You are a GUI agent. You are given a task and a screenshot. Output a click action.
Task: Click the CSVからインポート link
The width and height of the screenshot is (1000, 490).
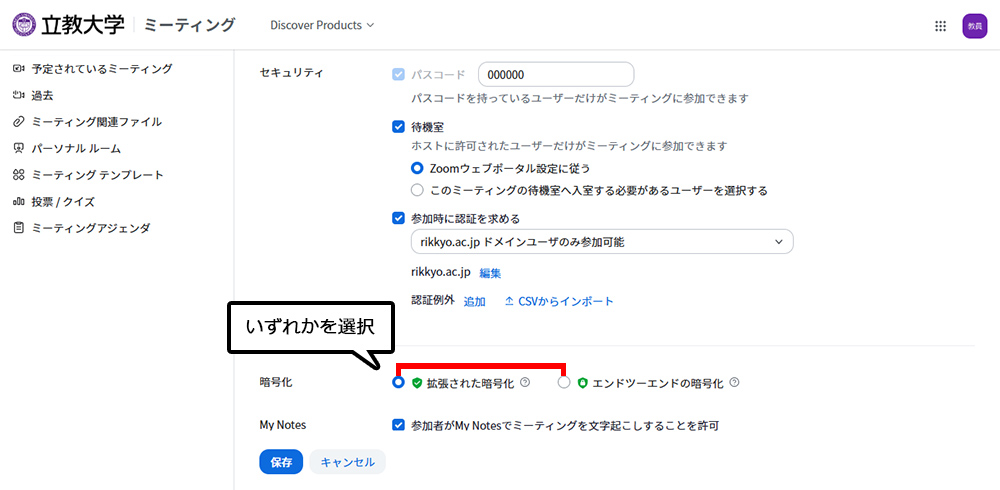[566, 301]
